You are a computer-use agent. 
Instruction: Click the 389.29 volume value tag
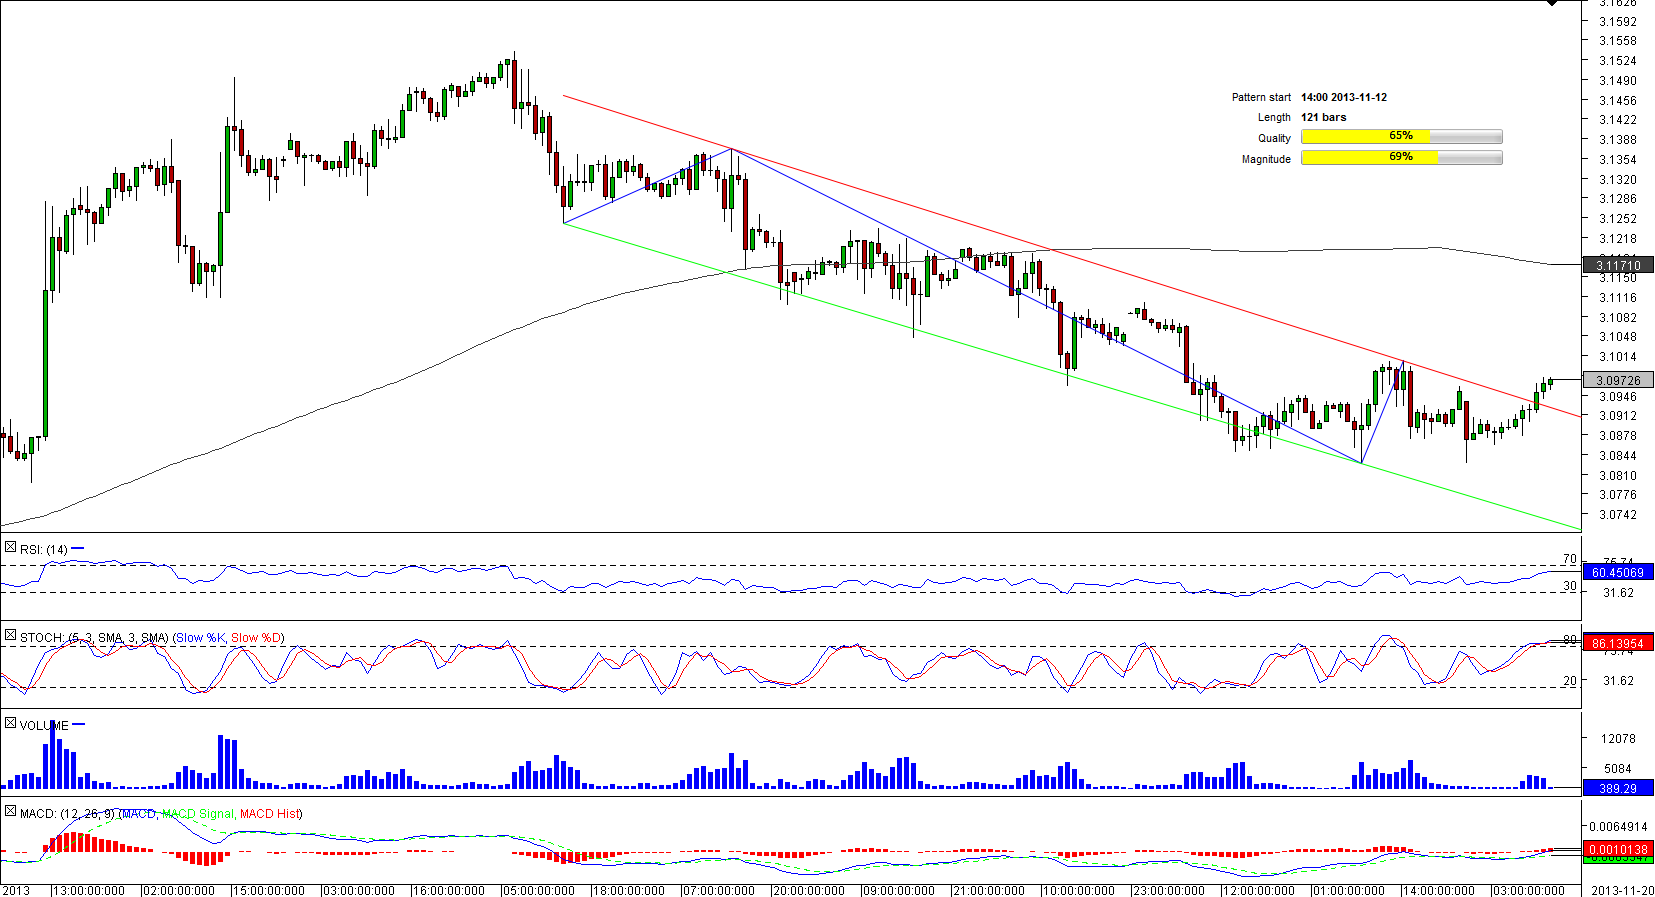pos(1618,788)
